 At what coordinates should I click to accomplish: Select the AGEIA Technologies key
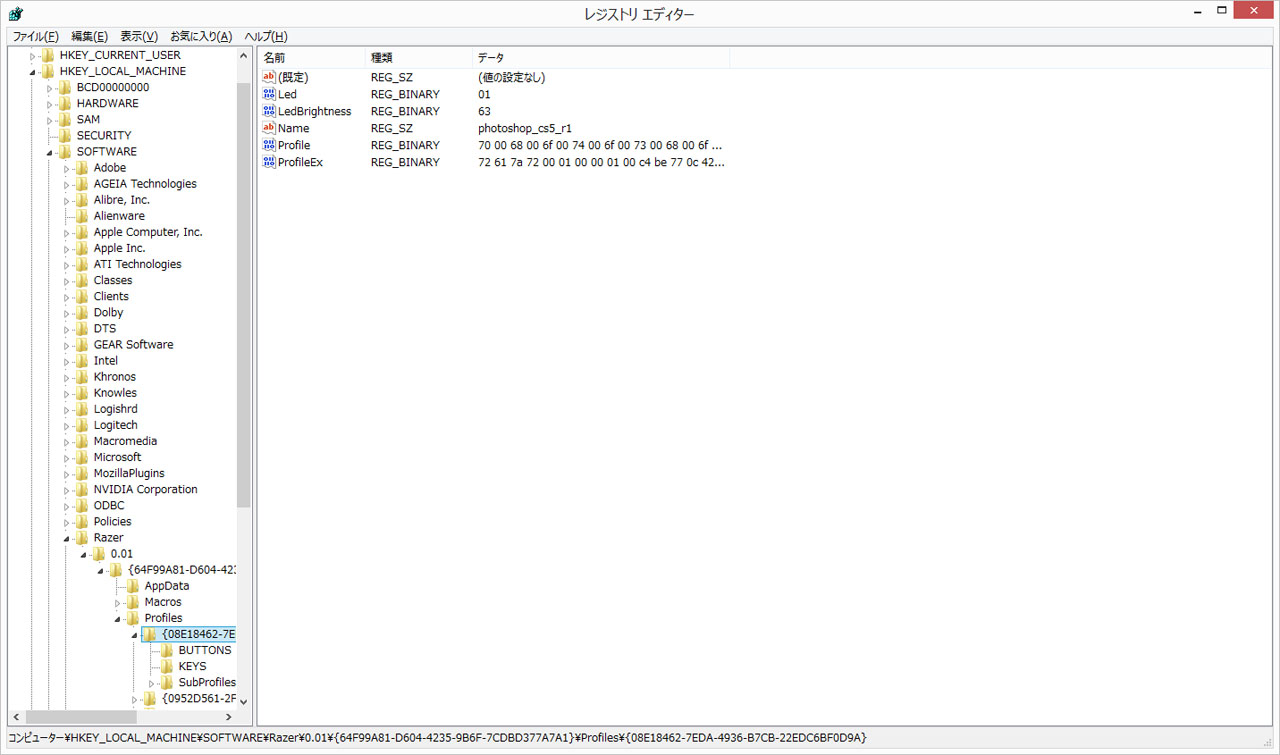point(145,184)
